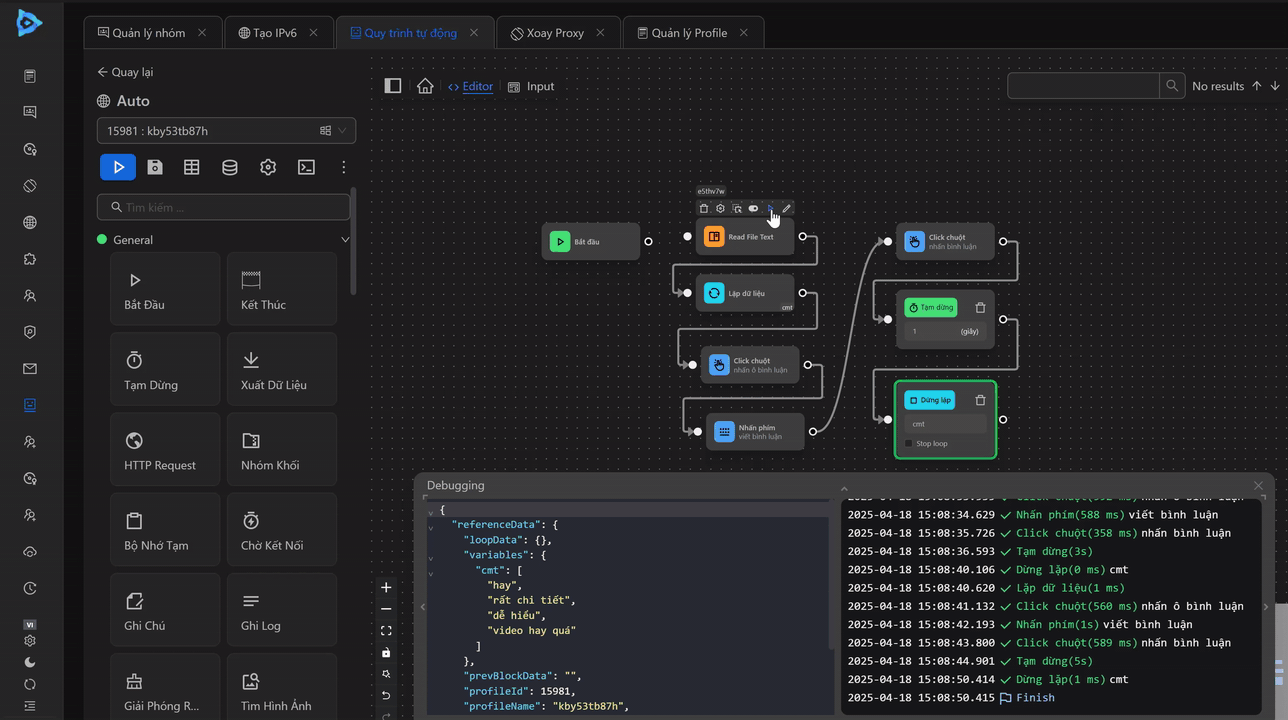Image resolution: width=1288 pixels, height=720 pixels.
Task: Toggle the canvas lock icon
Action: 386,653
